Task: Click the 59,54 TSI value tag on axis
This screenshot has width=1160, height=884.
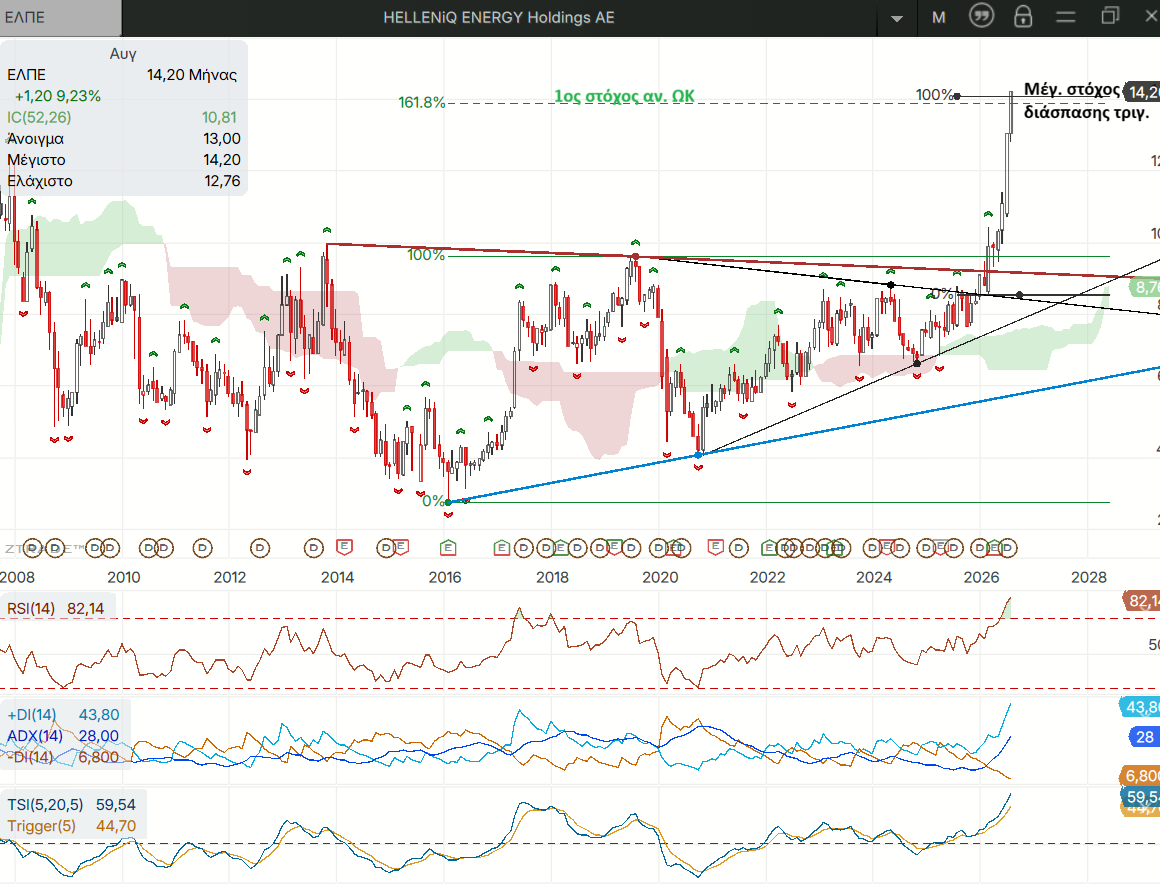Action: pos(1140,797)
